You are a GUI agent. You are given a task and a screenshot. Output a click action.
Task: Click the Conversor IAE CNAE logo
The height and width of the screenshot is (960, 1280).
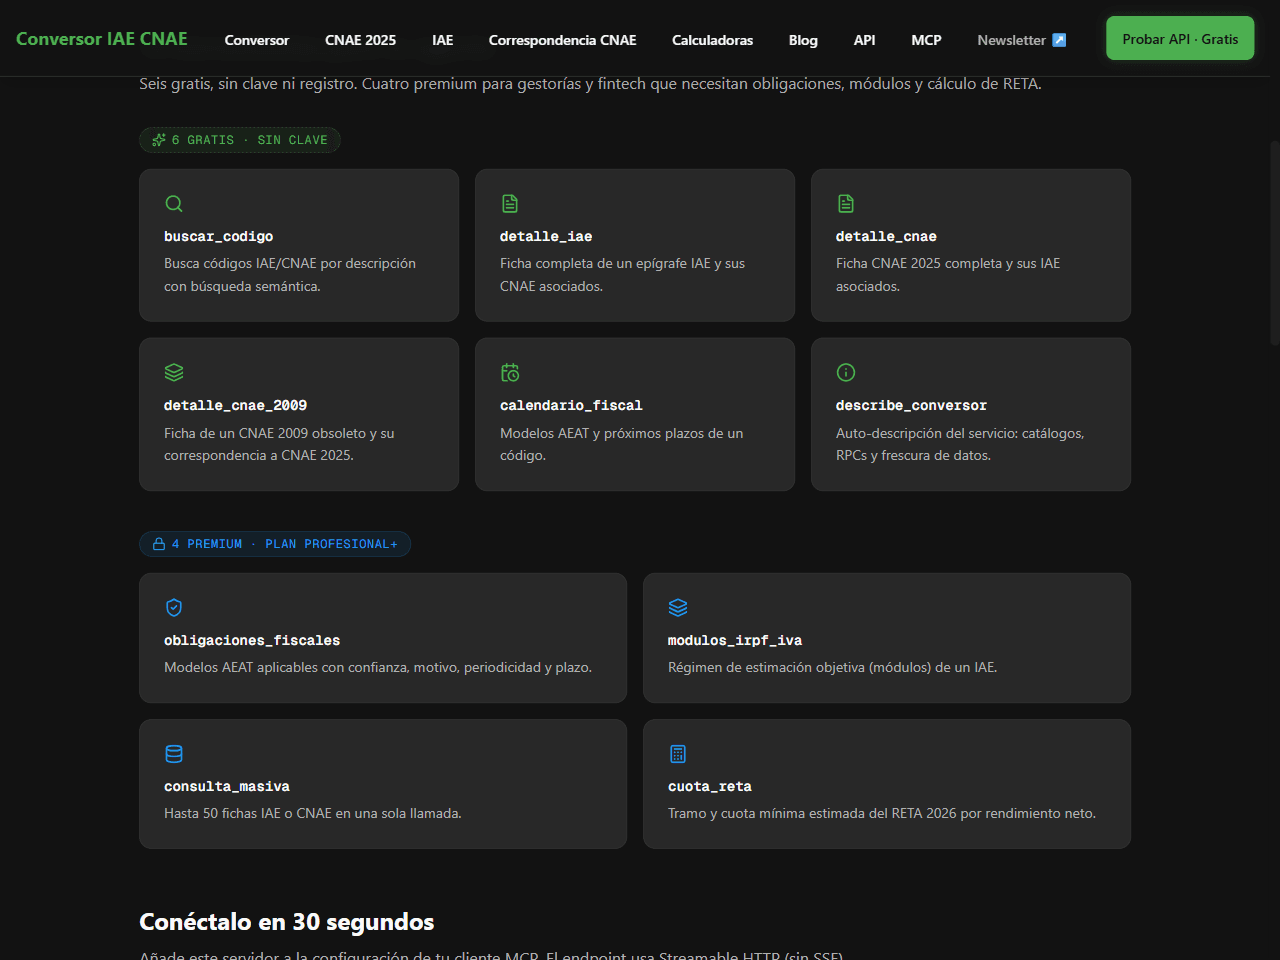tap(102, 39)
